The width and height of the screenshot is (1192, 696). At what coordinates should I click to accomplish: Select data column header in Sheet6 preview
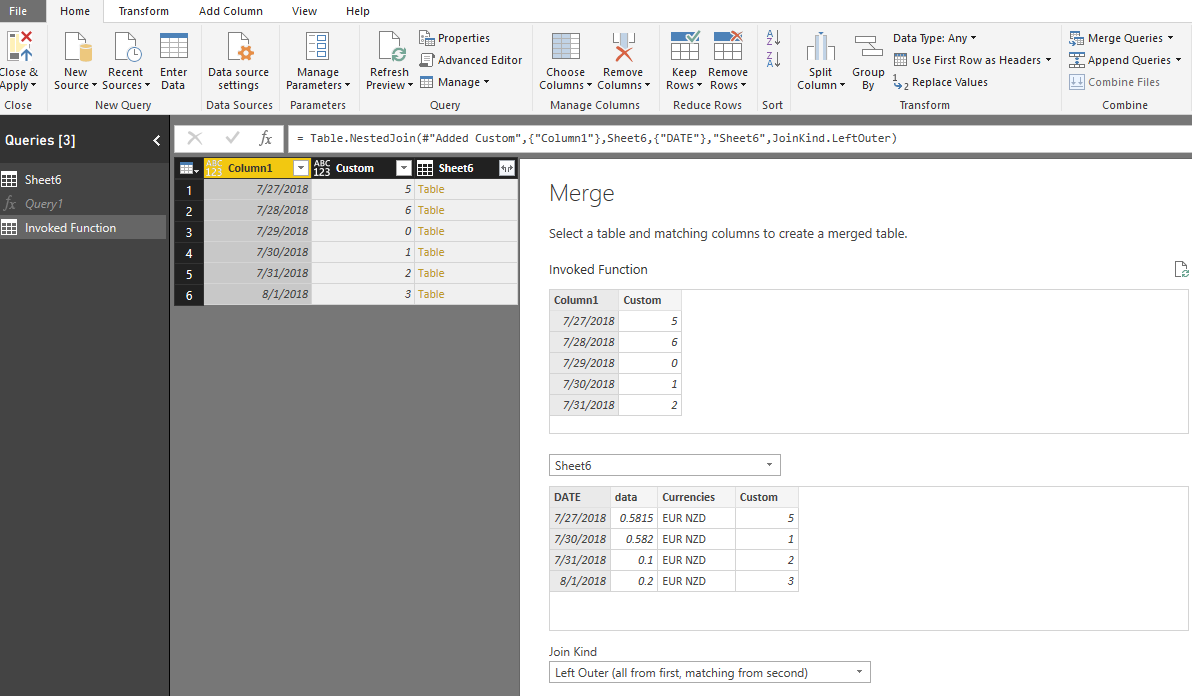[x=633, y=497]
